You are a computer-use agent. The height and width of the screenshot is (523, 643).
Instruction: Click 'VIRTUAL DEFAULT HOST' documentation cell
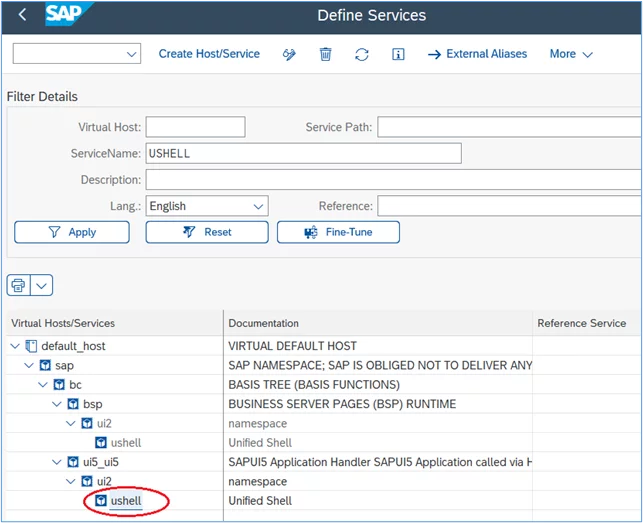pyautogui.click(x=292, y=346)
